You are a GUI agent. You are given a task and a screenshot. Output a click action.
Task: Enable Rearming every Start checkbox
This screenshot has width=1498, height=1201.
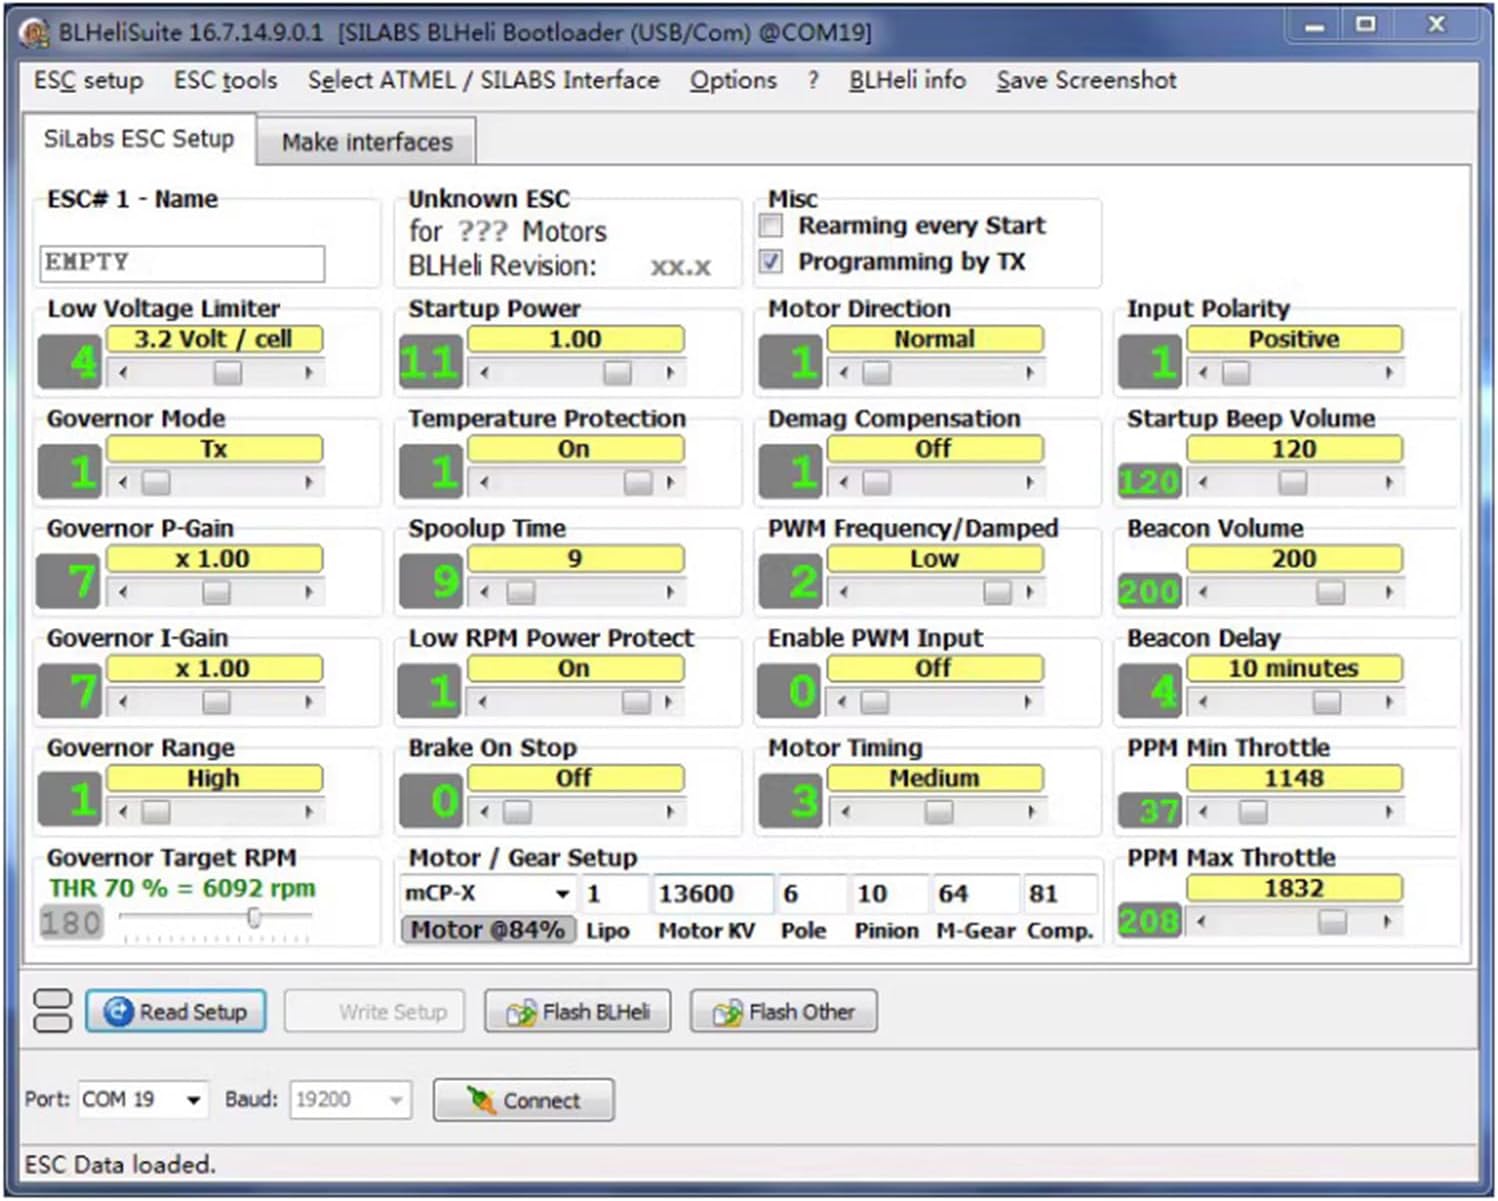tap(771, 226)
